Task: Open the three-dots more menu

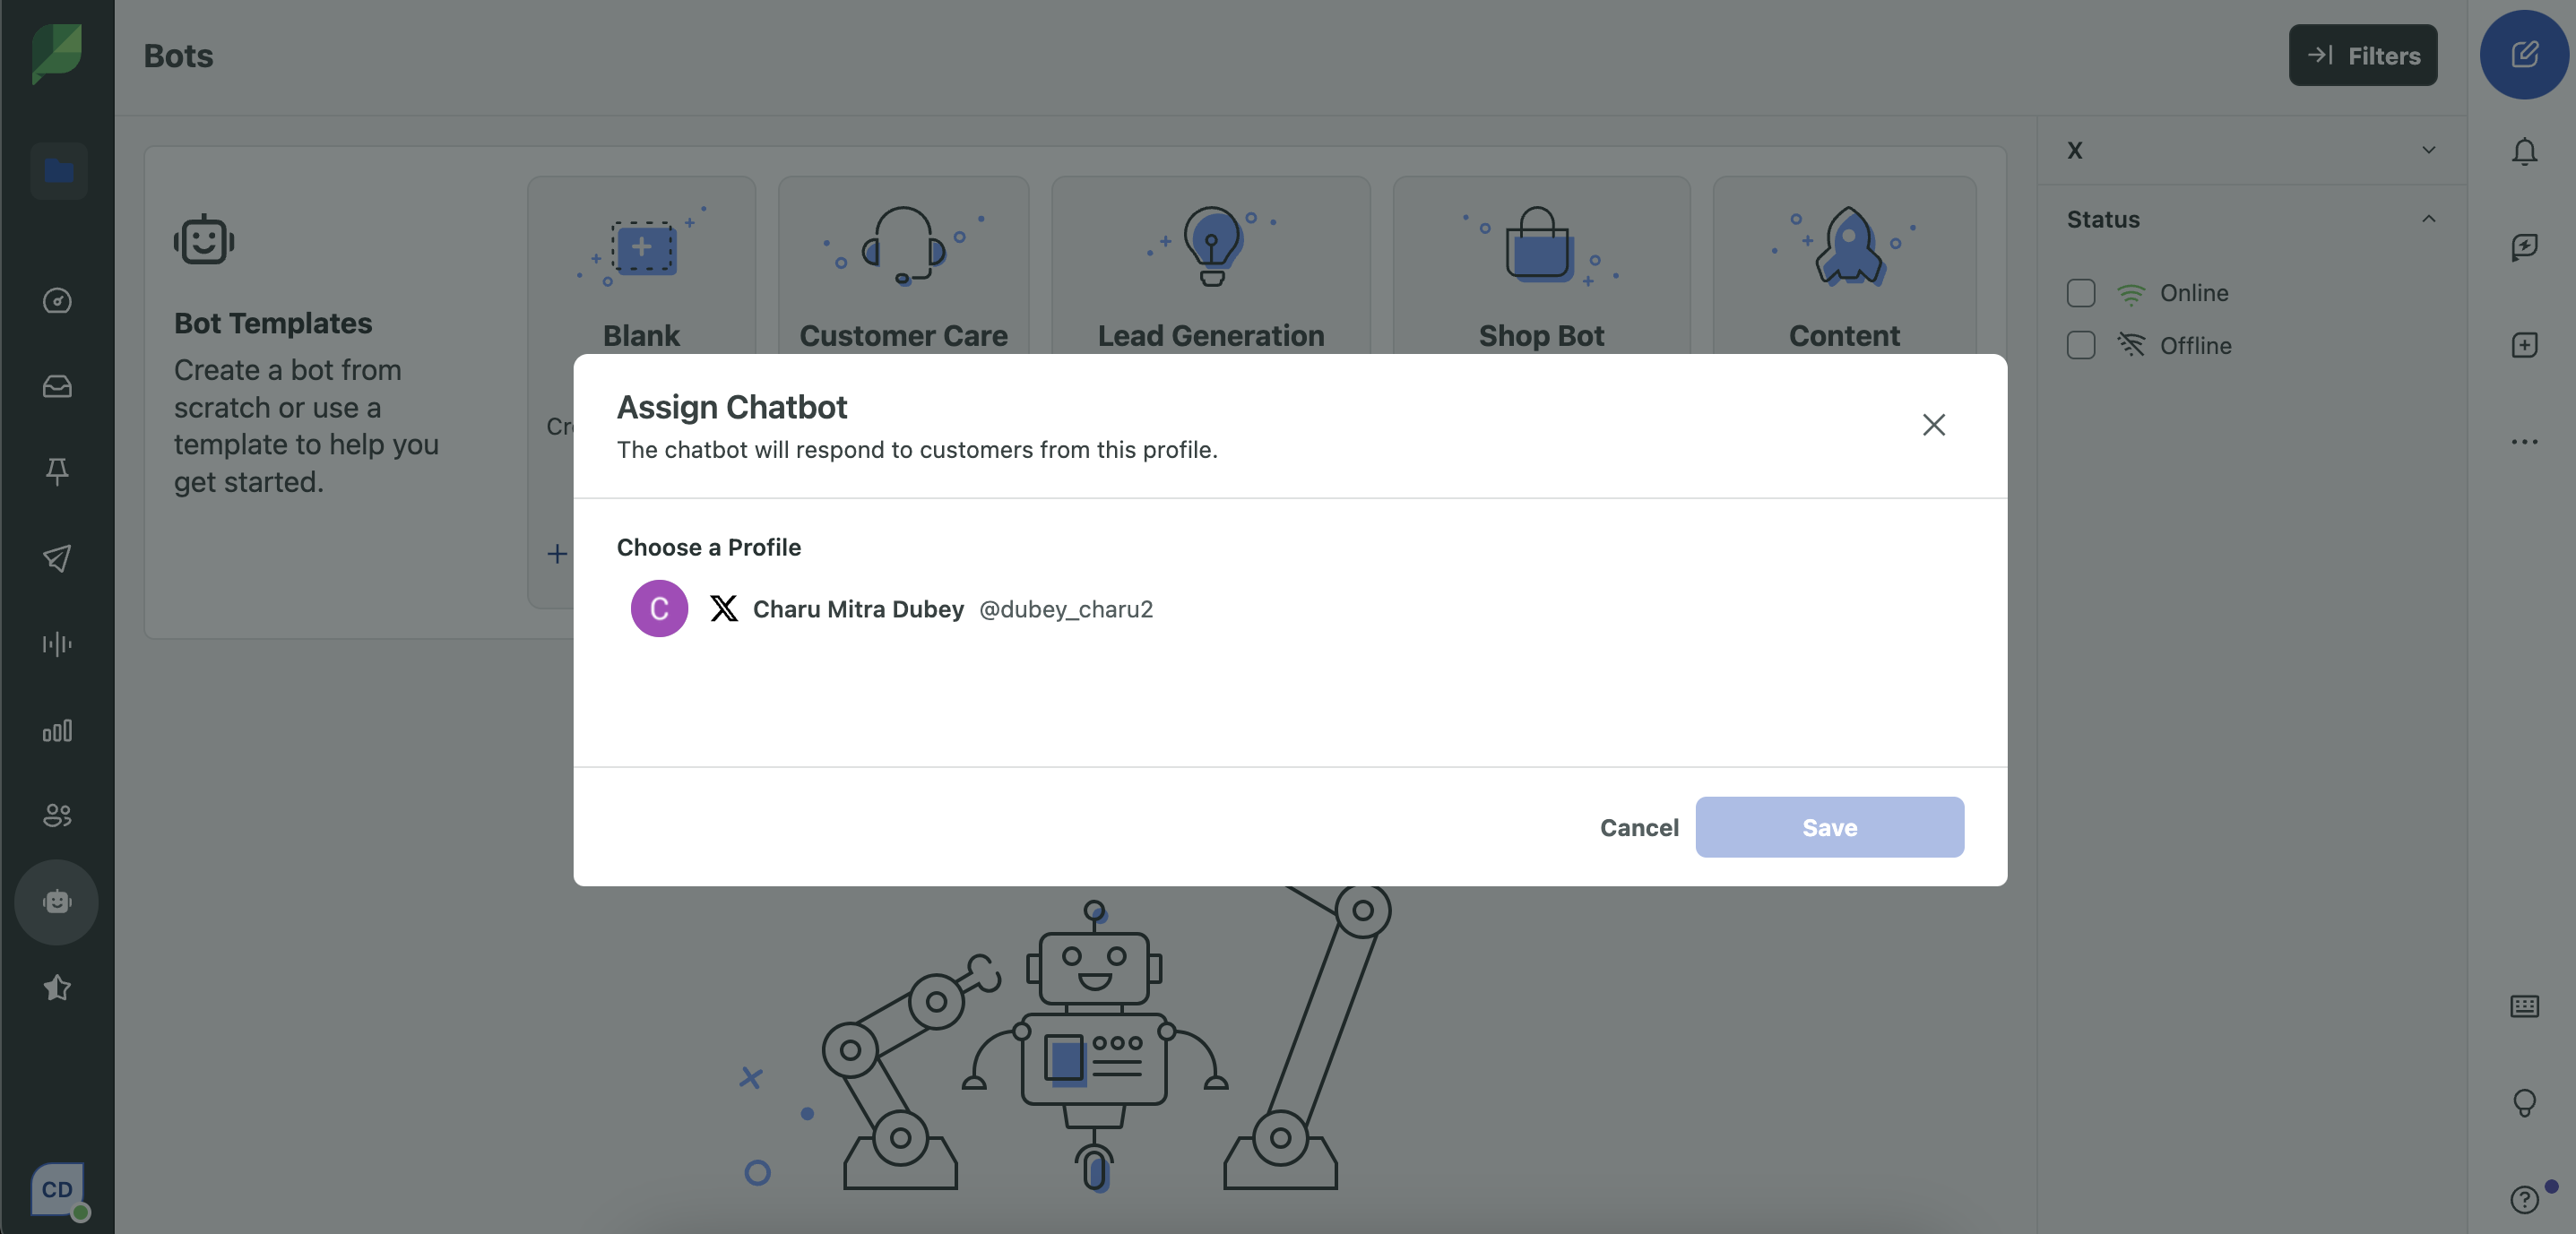Action: [2524, 441]
